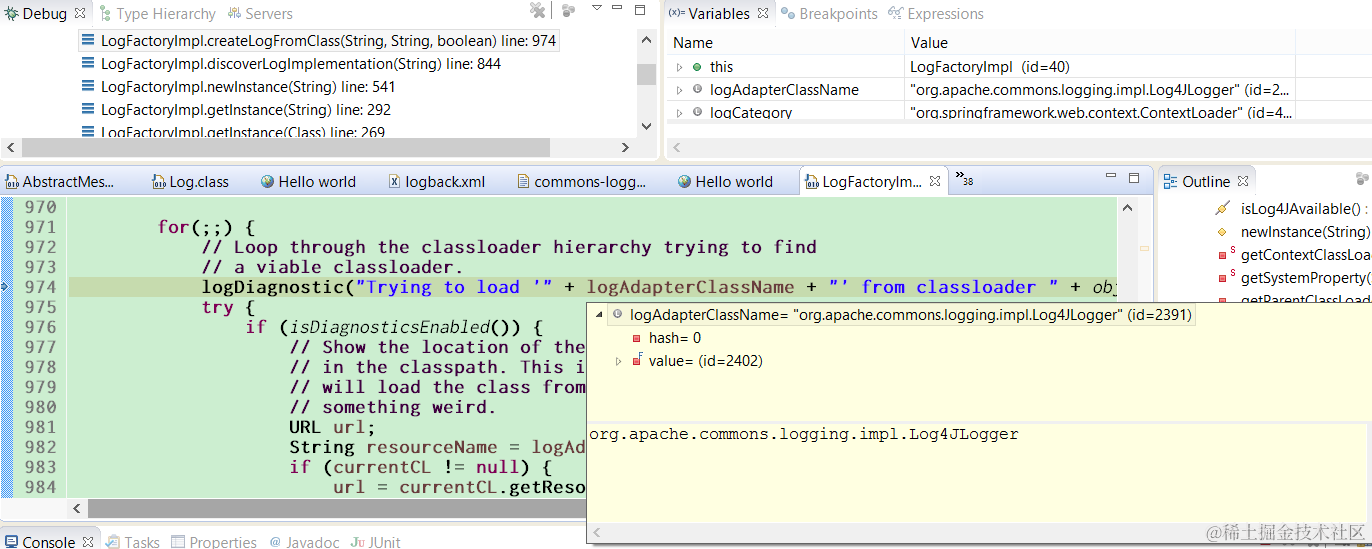Screen dimensions: 1372x549
Task: Maximize the Debug view panel
Action: coord(640,9)
